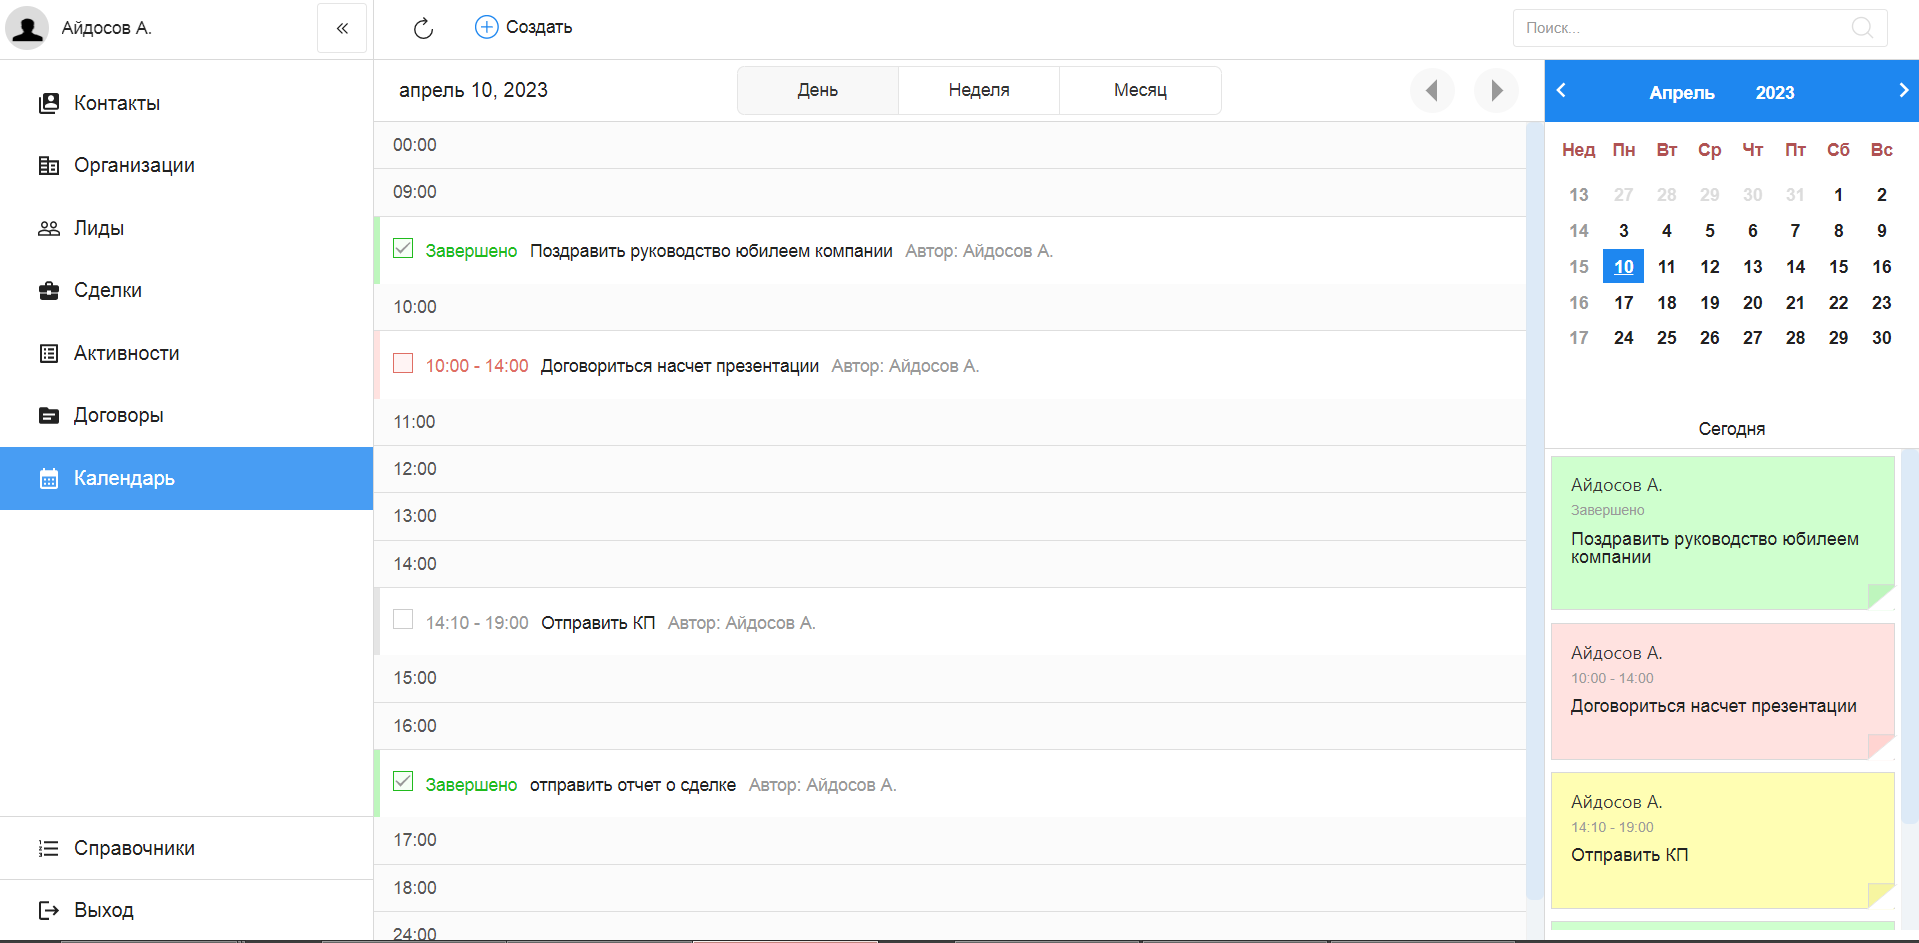1919x943 pixels.
Task: Click the 12:00 time slot row
Action: (950, 469)
